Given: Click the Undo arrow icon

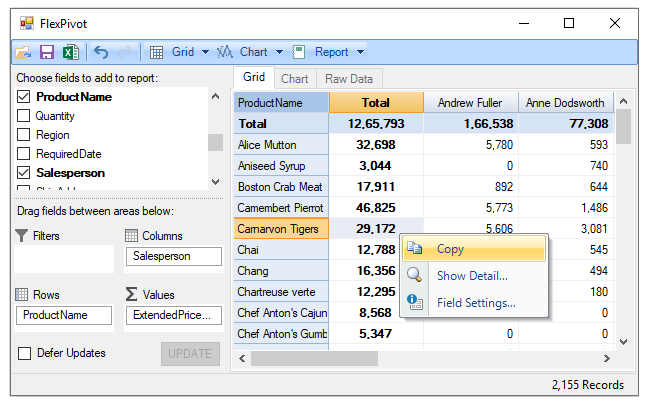Looking at the screenshot, I should 101,52.
